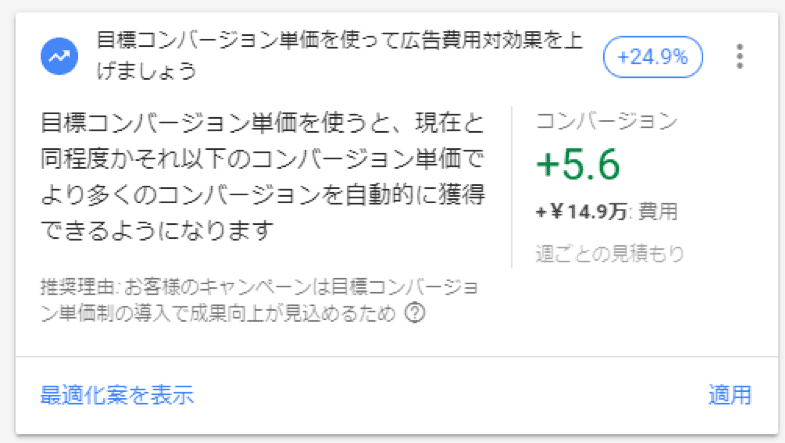Click the empty footer area between 最適化案を表示 and 適用
This screenshot has height=443, width=785.
pyautogui.click(x=450, y=395)
